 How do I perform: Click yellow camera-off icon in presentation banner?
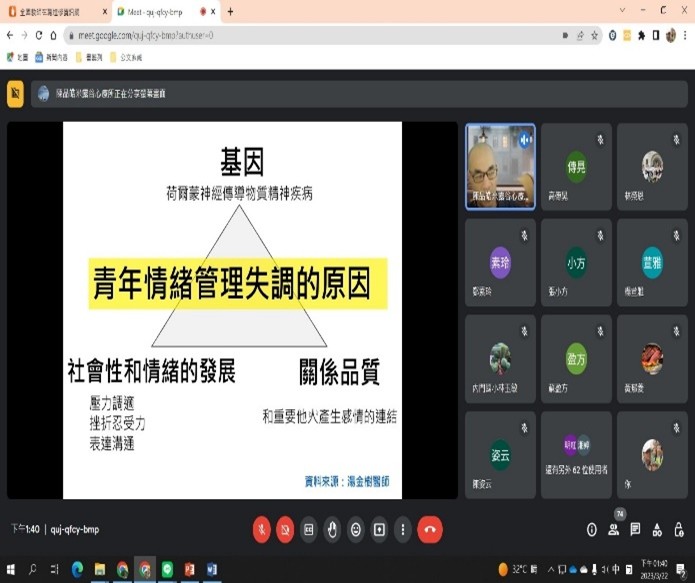[15, 94]
